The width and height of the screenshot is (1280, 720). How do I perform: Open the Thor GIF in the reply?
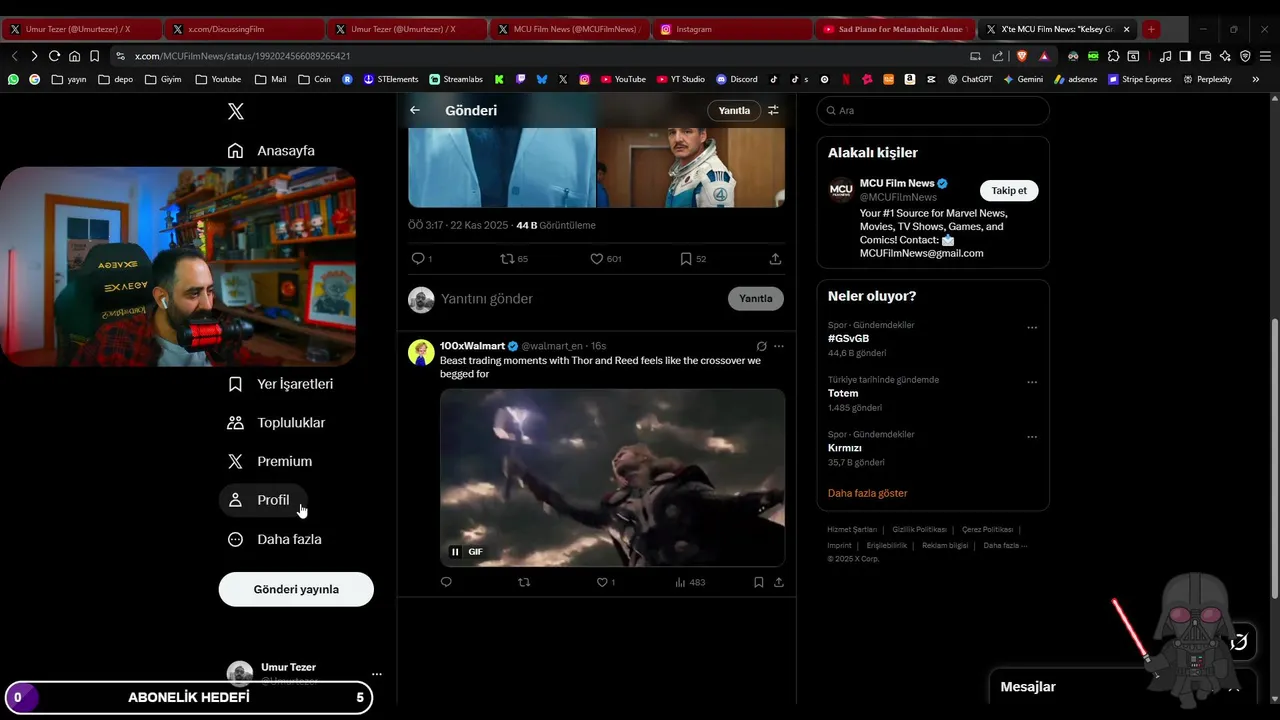coord(612,478)
